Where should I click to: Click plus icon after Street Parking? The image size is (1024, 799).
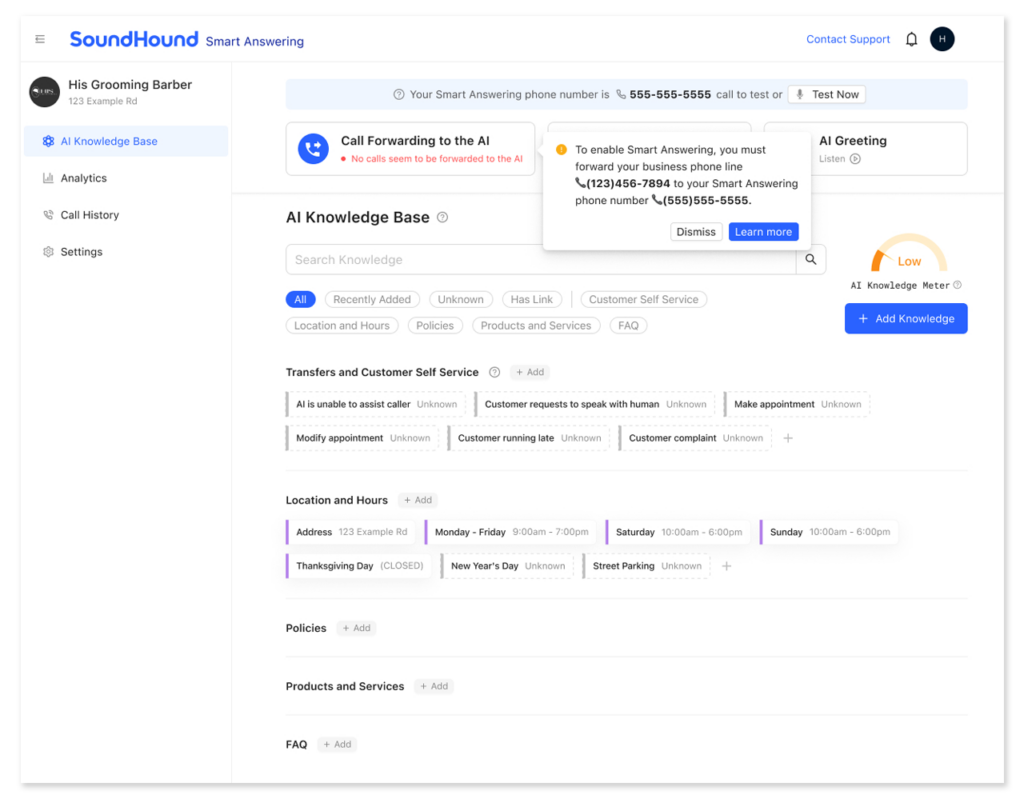pyautogui.click(x=726, y=566)
